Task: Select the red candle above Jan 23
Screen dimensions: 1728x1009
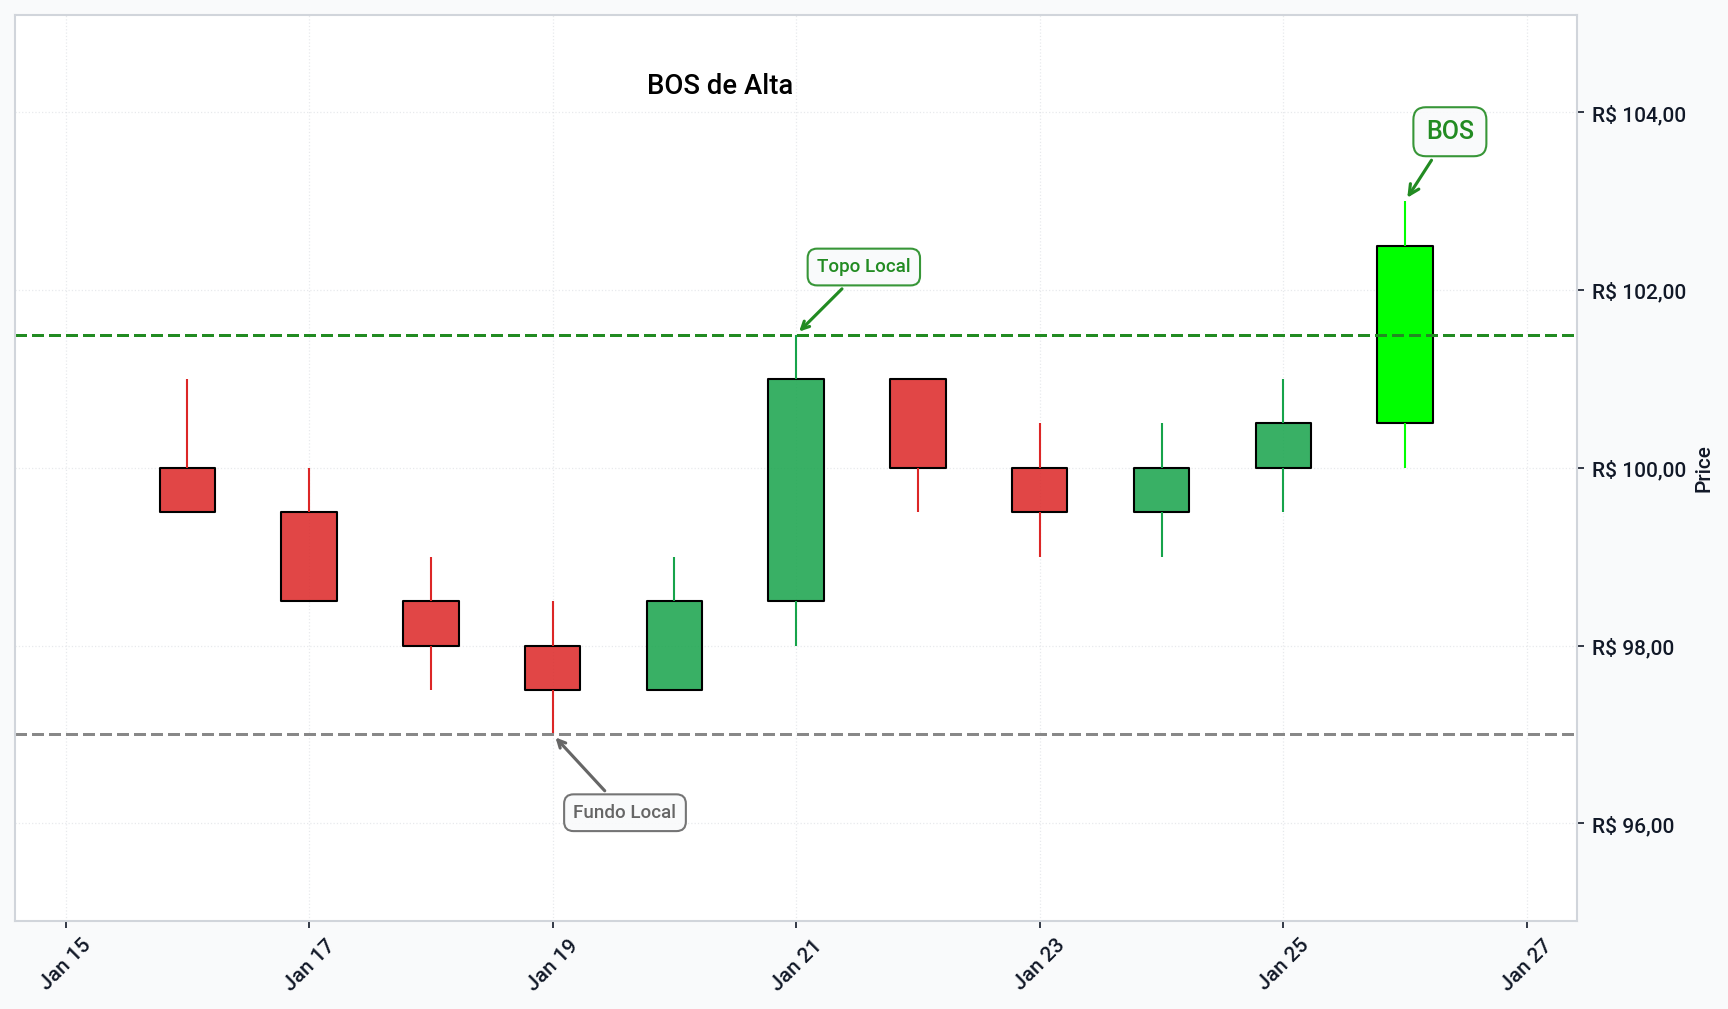Action: pos(1039,489)
